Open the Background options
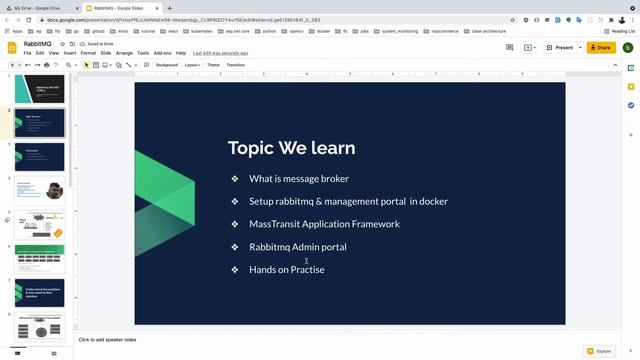 pos(167,65)
